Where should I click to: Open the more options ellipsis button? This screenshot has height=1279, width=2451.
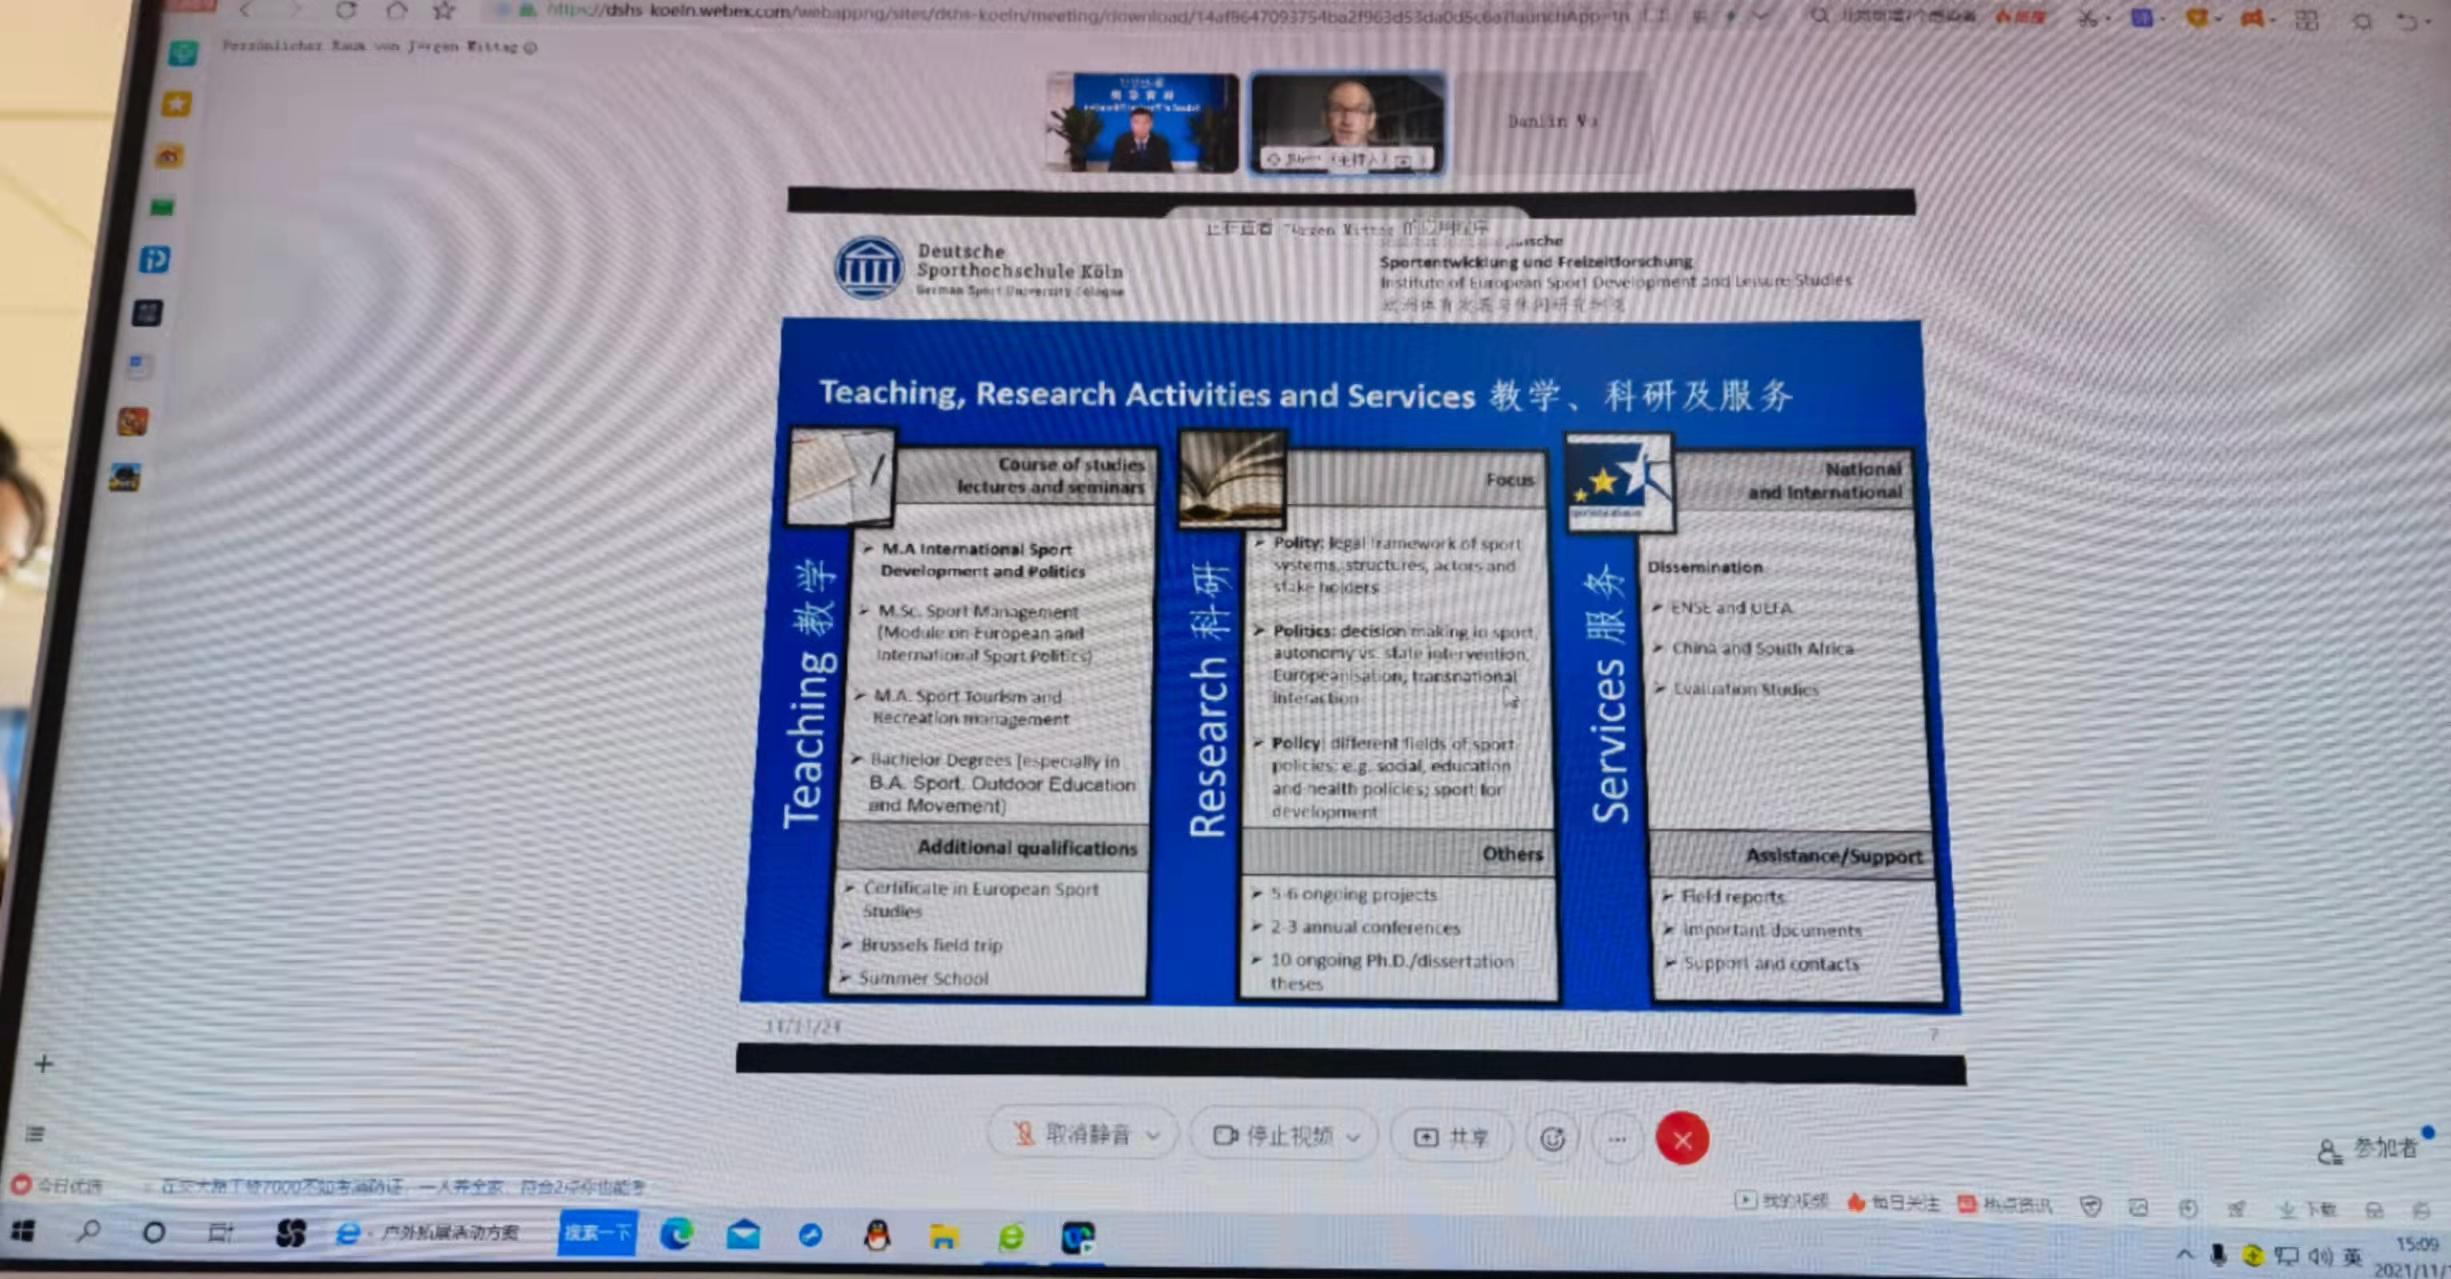(x=1617, y=1138)
